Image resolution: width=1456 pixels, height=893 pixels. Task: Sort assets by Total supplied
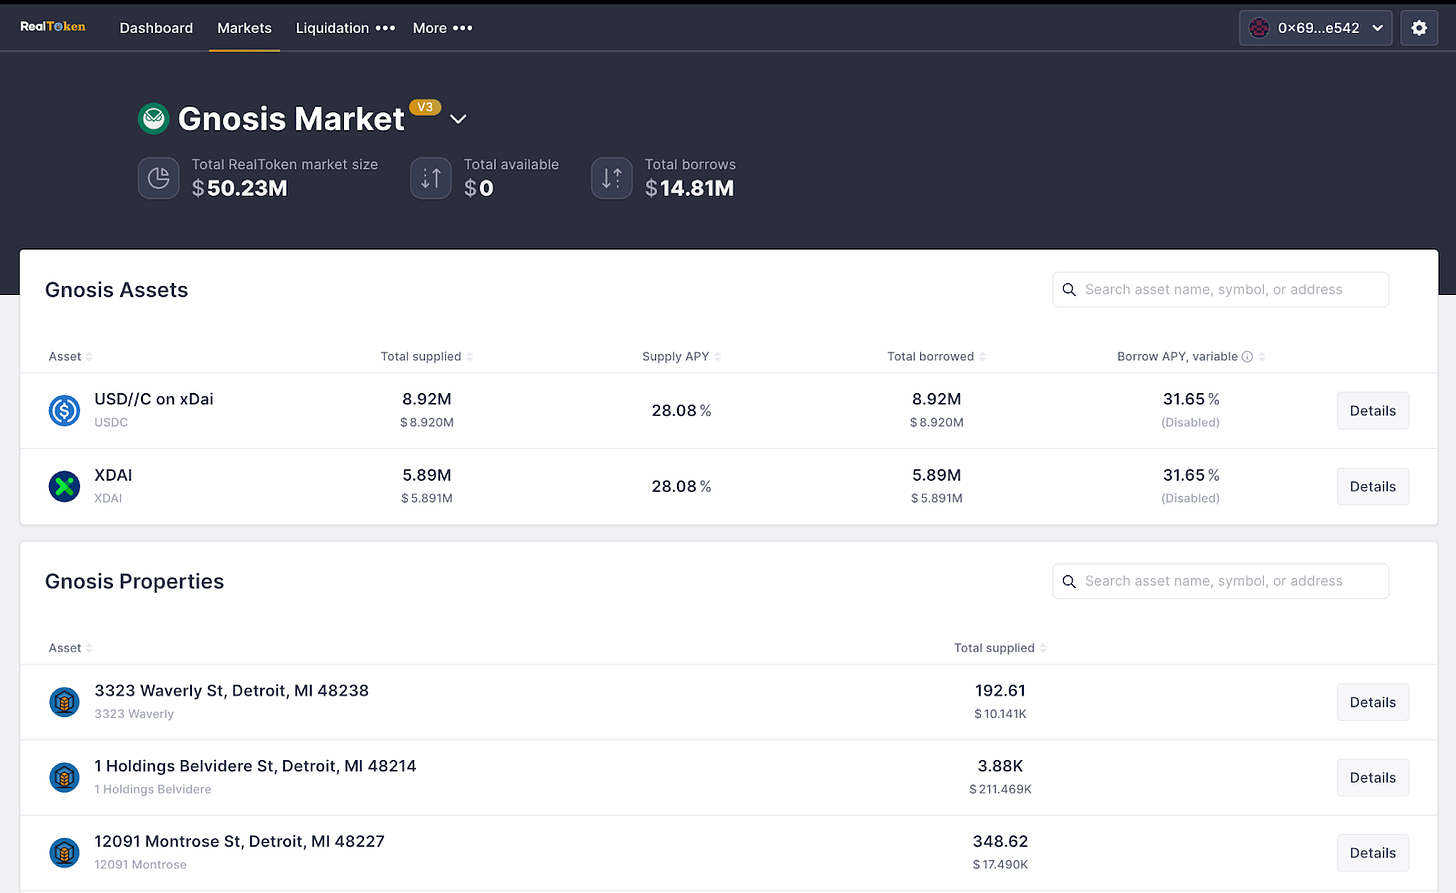point(426,357)
